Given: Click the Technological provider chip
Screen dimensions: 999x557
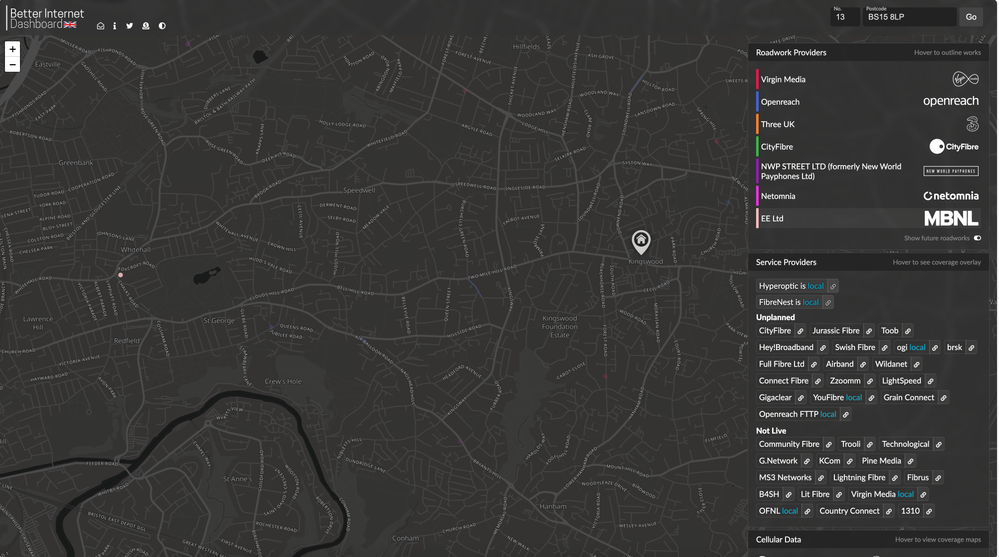Looking at the screenshot, I should tap(905, 444).
